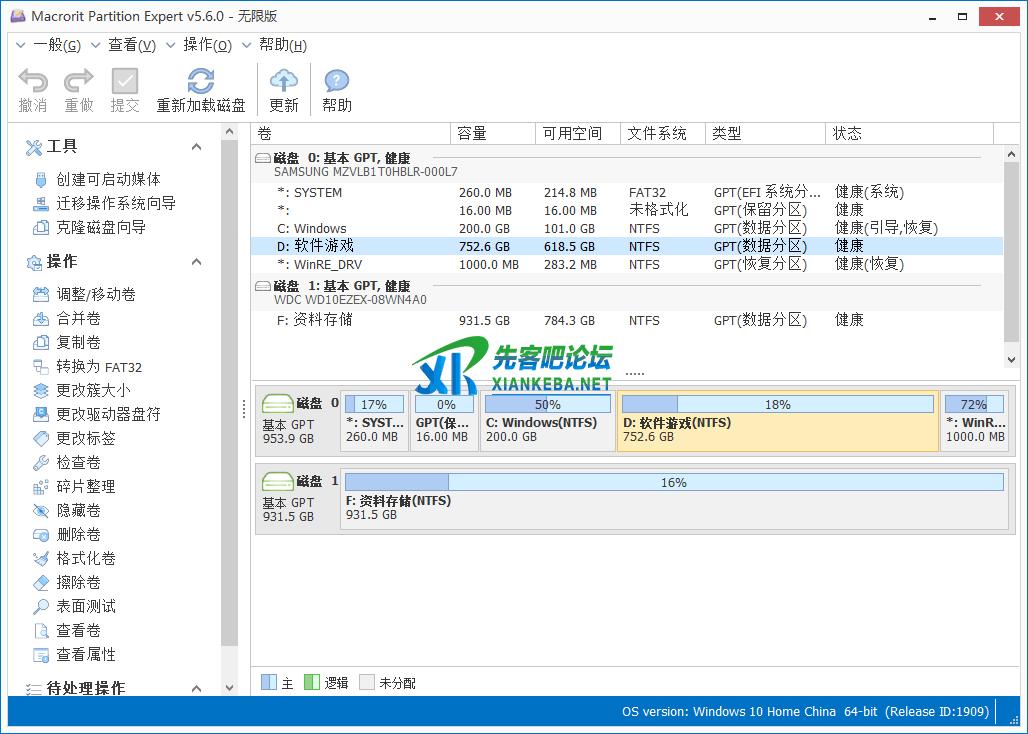Collapse the 工具 section
This screenshot has width=1028, height=734.
tap(196, 147)
